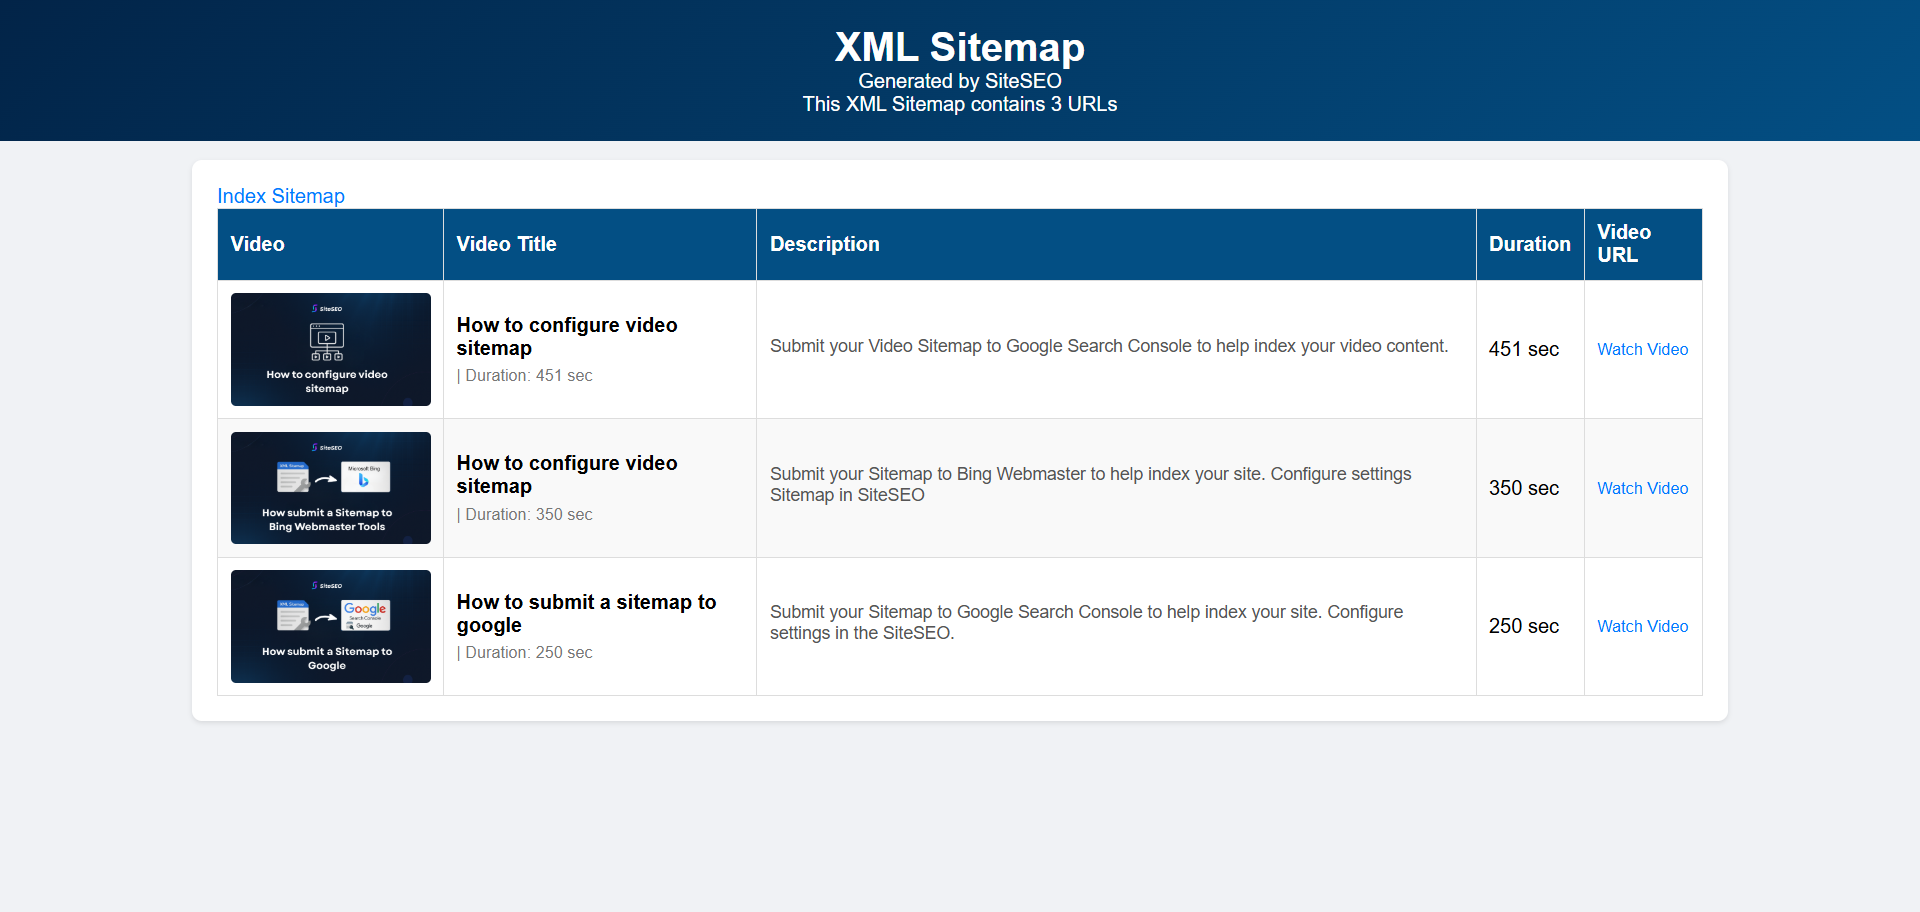This screenshot has width=1920, height=912.
Task: Click Watch Video for the 451 sec video
Action: (1642, 349)
